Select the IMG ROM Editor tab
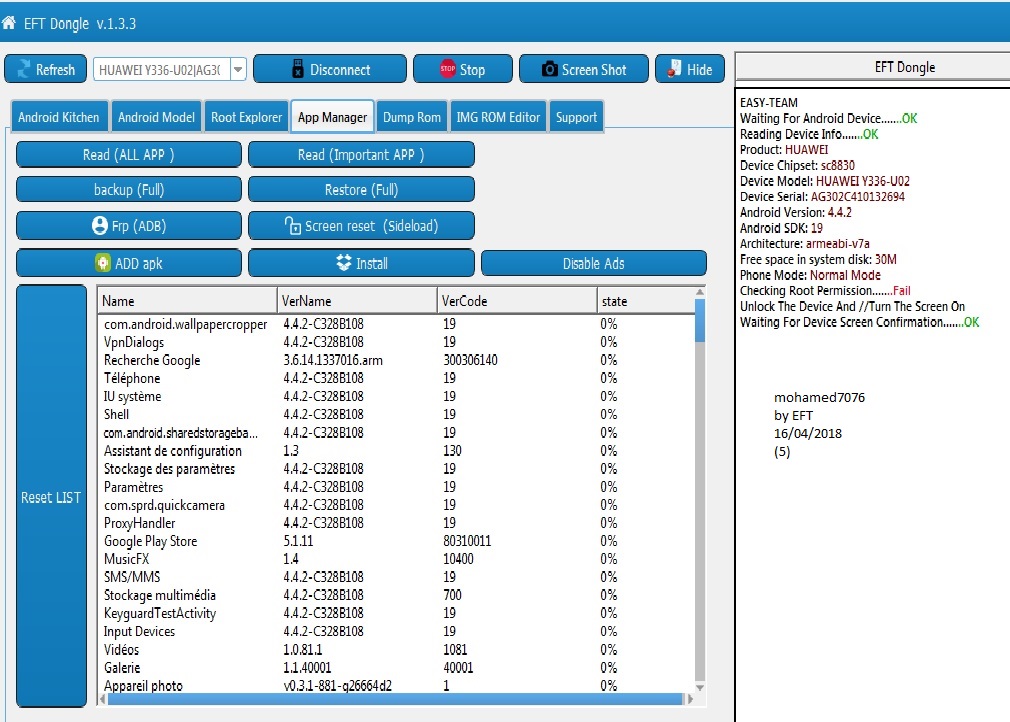Viewport: 1010px width, 722px height. click(x=498, y=117)
